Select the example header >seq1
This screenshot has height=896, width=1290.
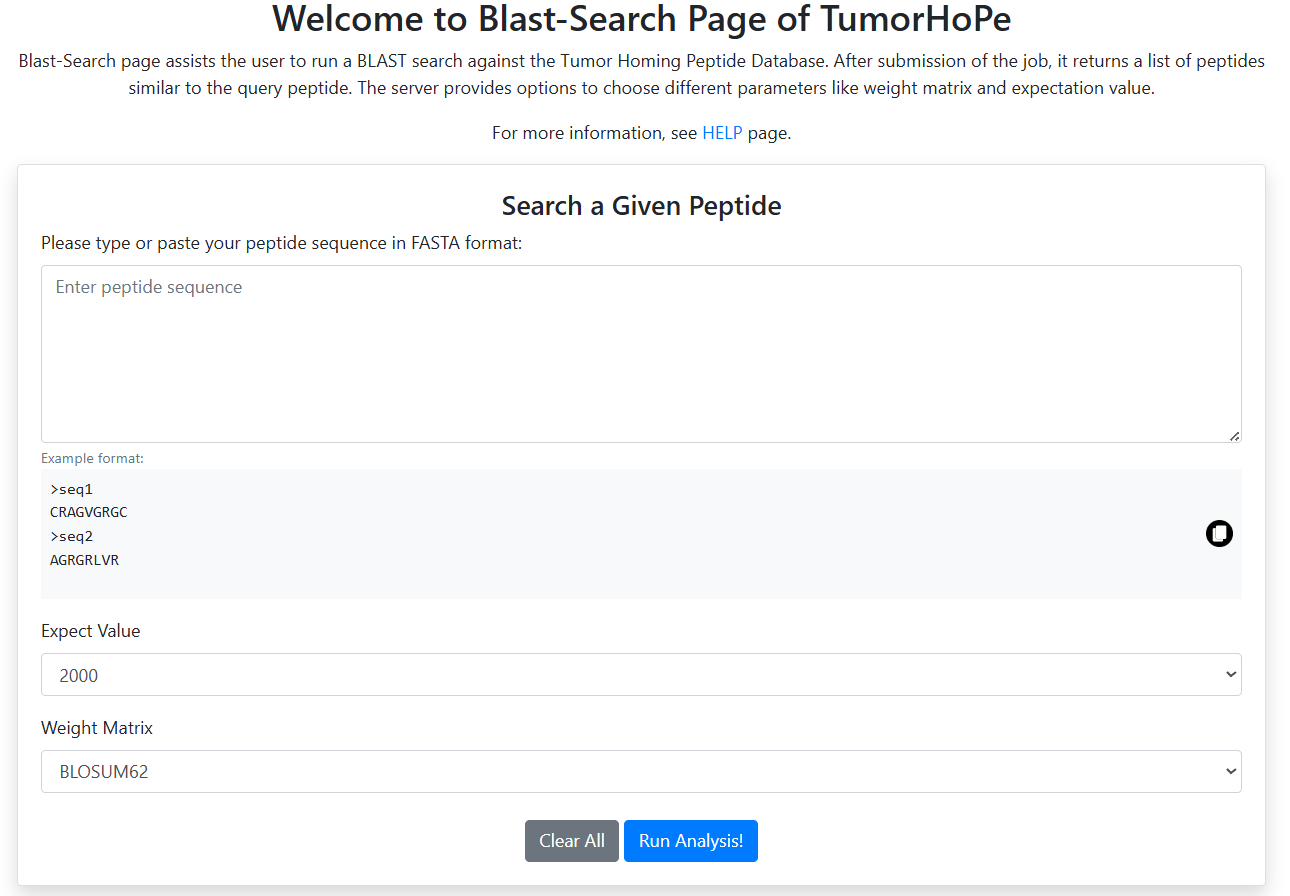click(70, 489)
